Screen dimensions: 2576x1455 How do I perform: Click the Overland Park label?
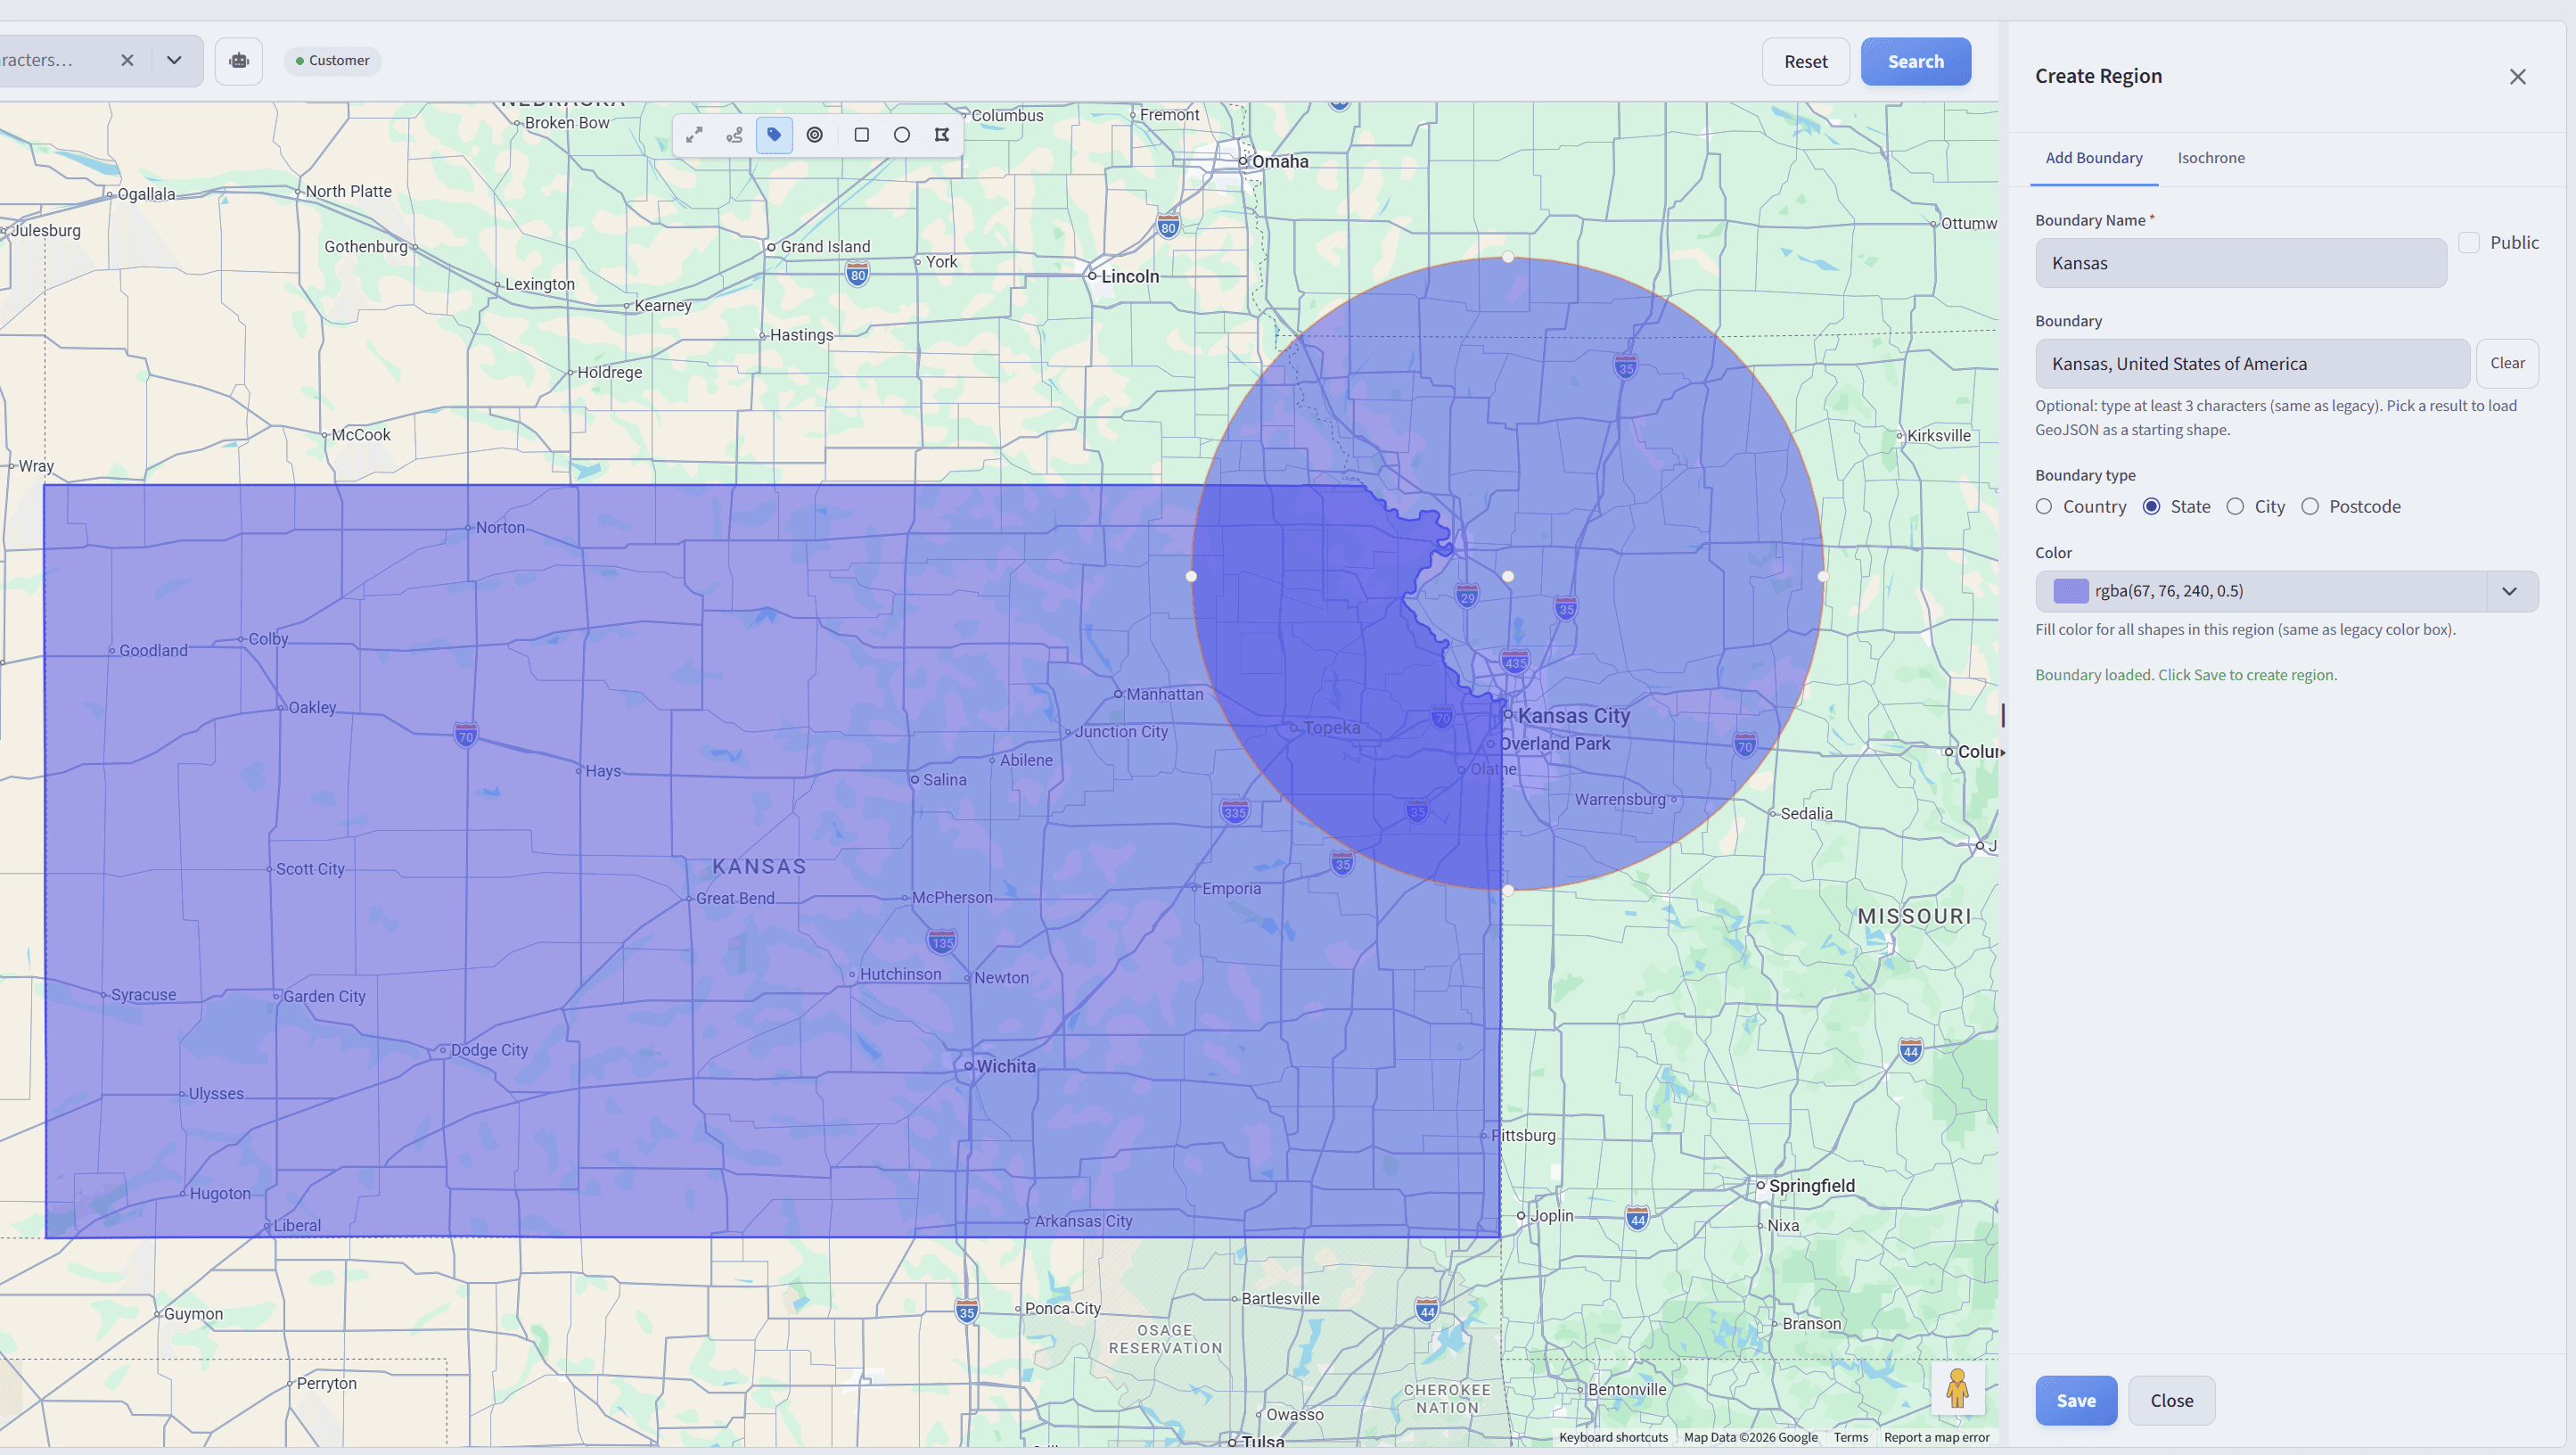(x=1554, y=744)
